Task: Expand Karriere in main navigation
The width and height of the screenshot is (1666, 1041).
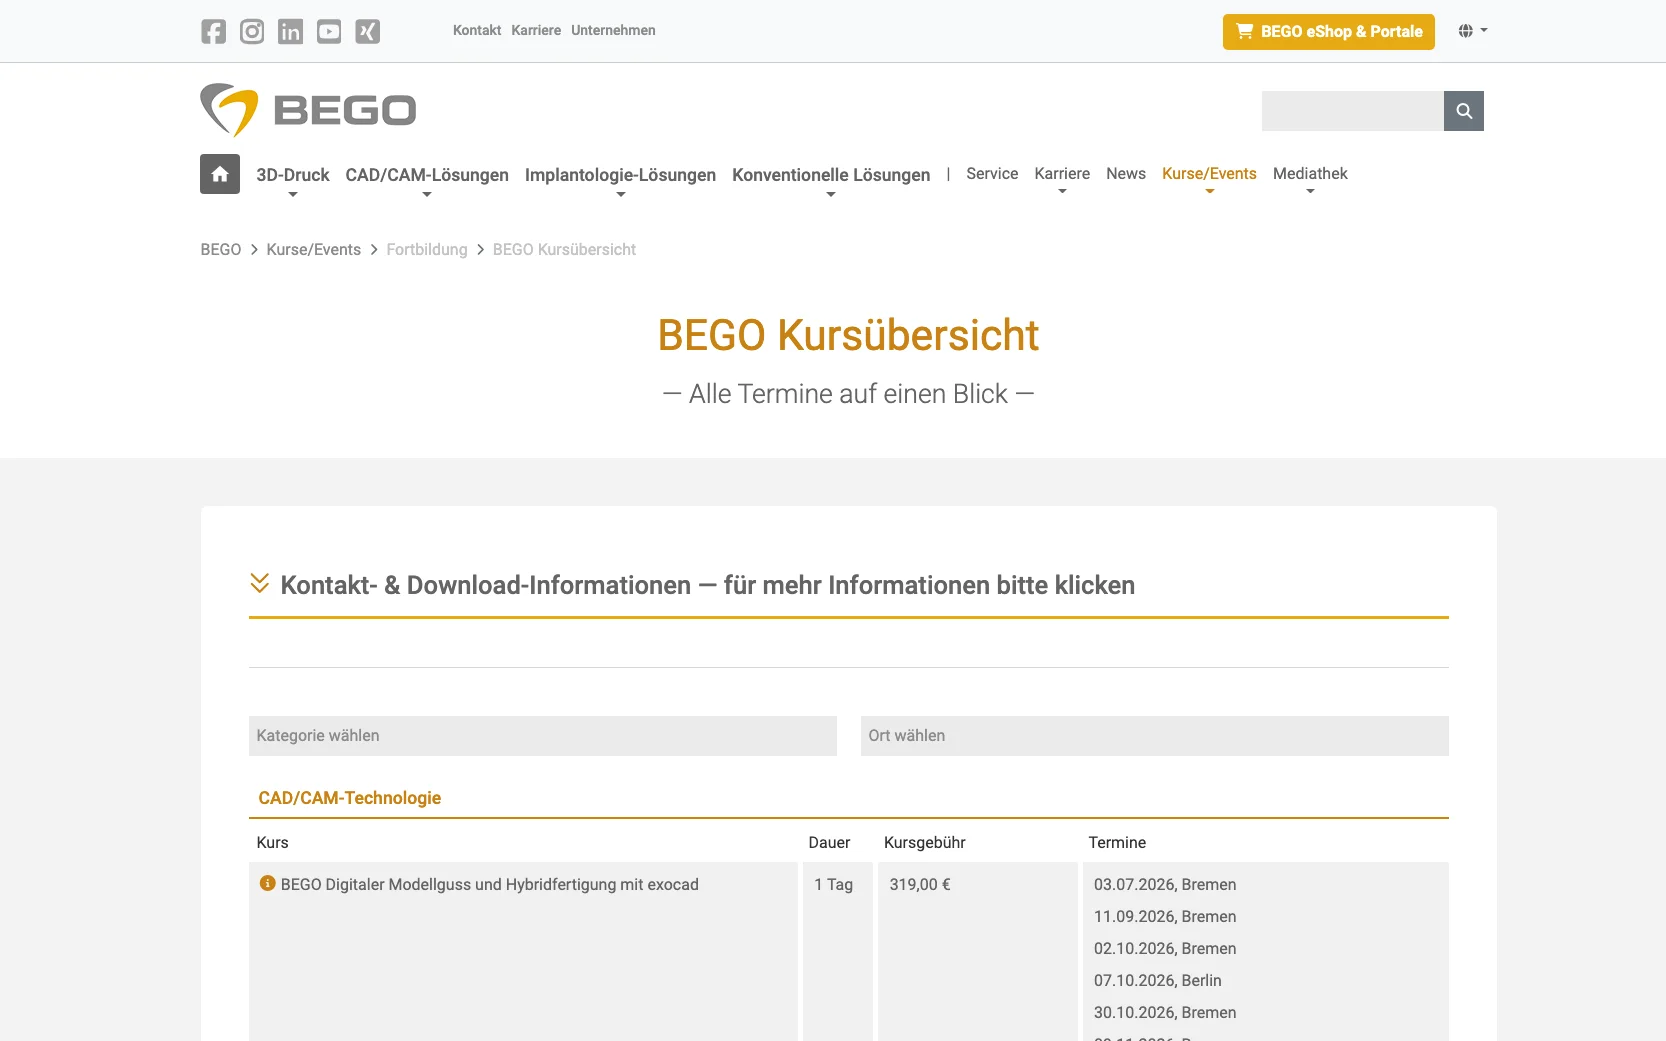Action: tap(1062, 176)
